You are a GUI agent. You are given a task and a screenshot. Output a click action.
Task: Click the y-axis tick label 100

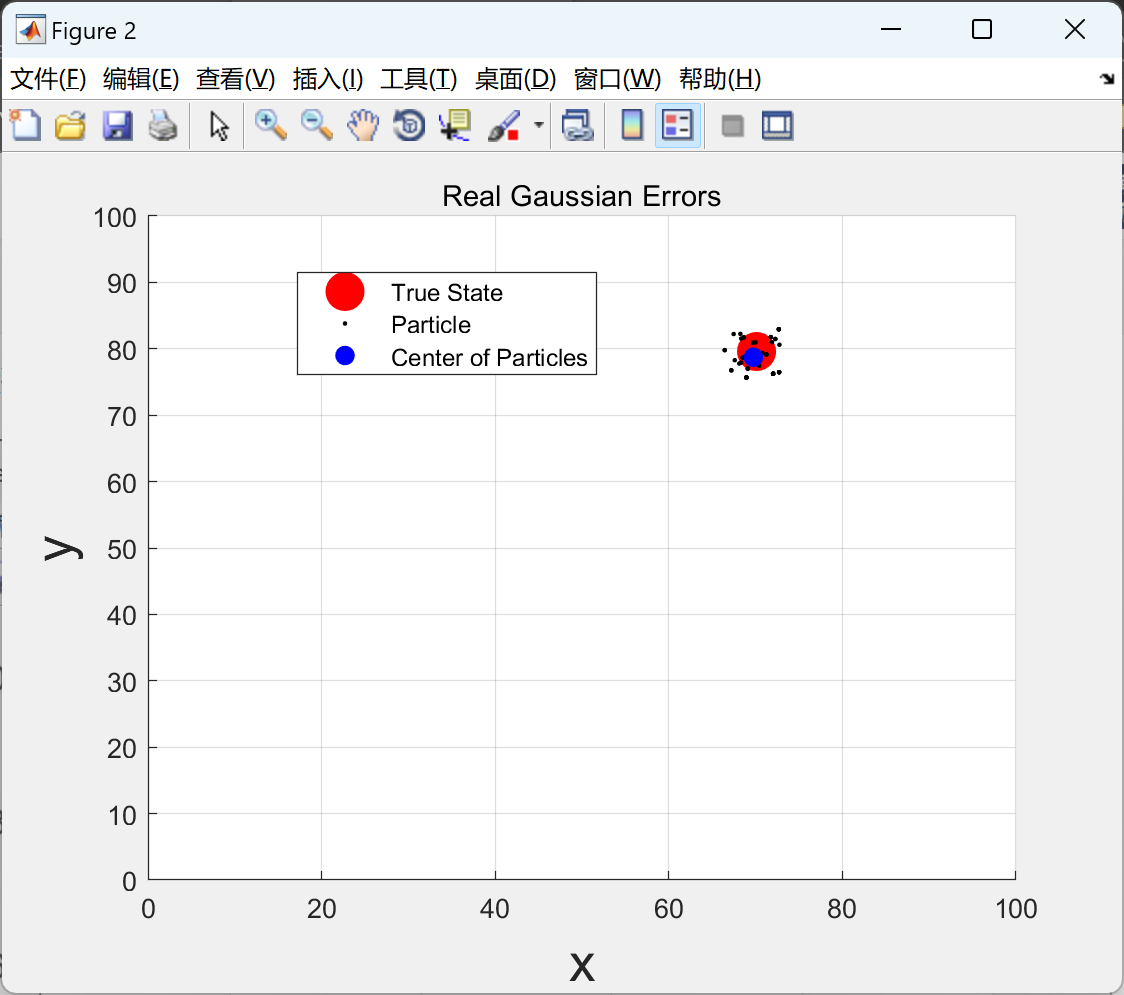tap(115, 217)
